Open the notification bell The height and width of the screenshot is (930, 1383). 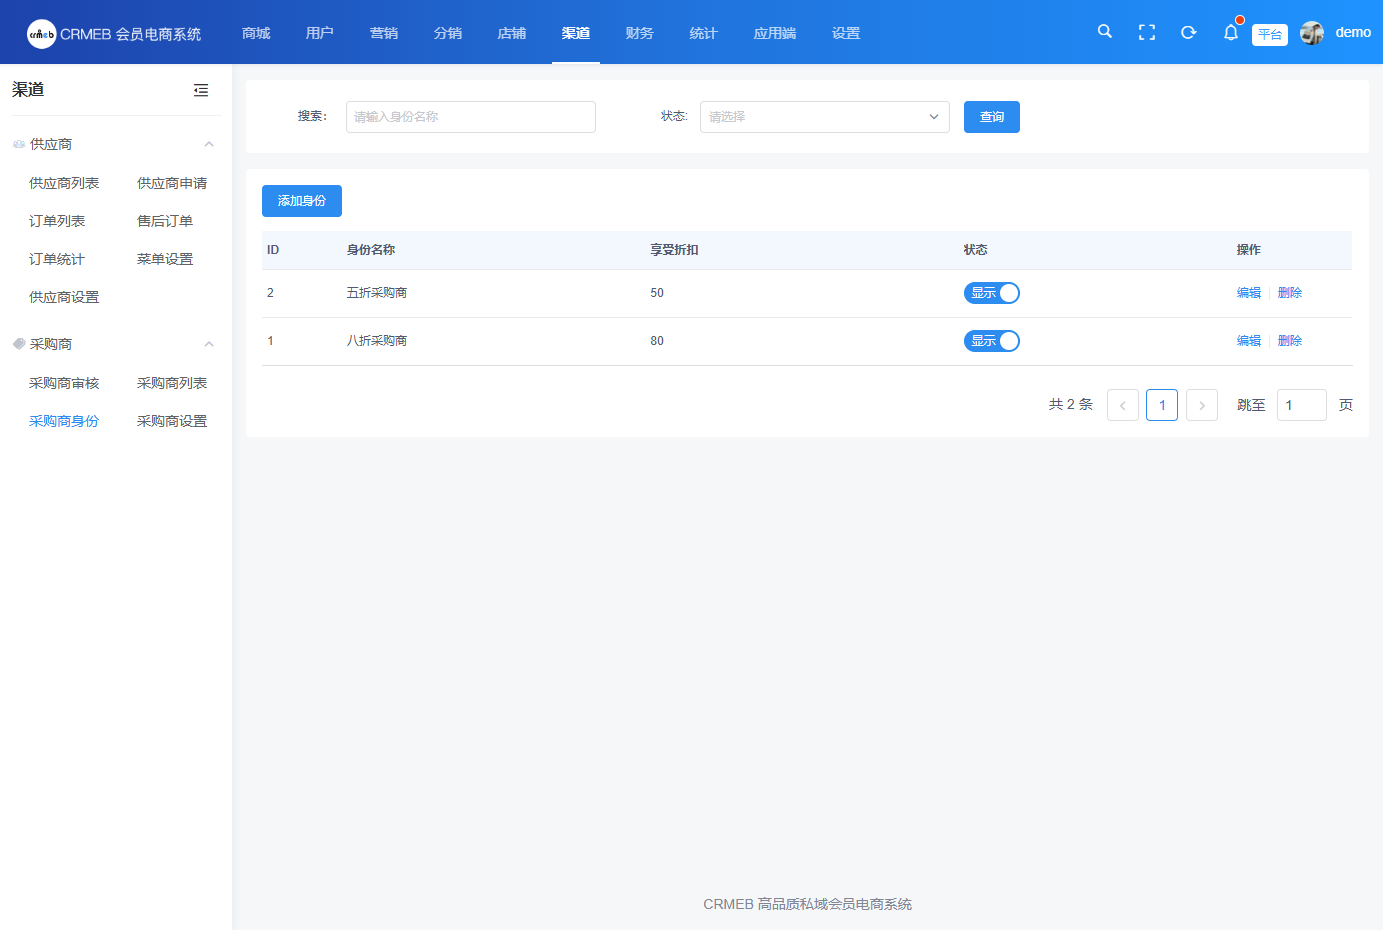point(1230,33)
